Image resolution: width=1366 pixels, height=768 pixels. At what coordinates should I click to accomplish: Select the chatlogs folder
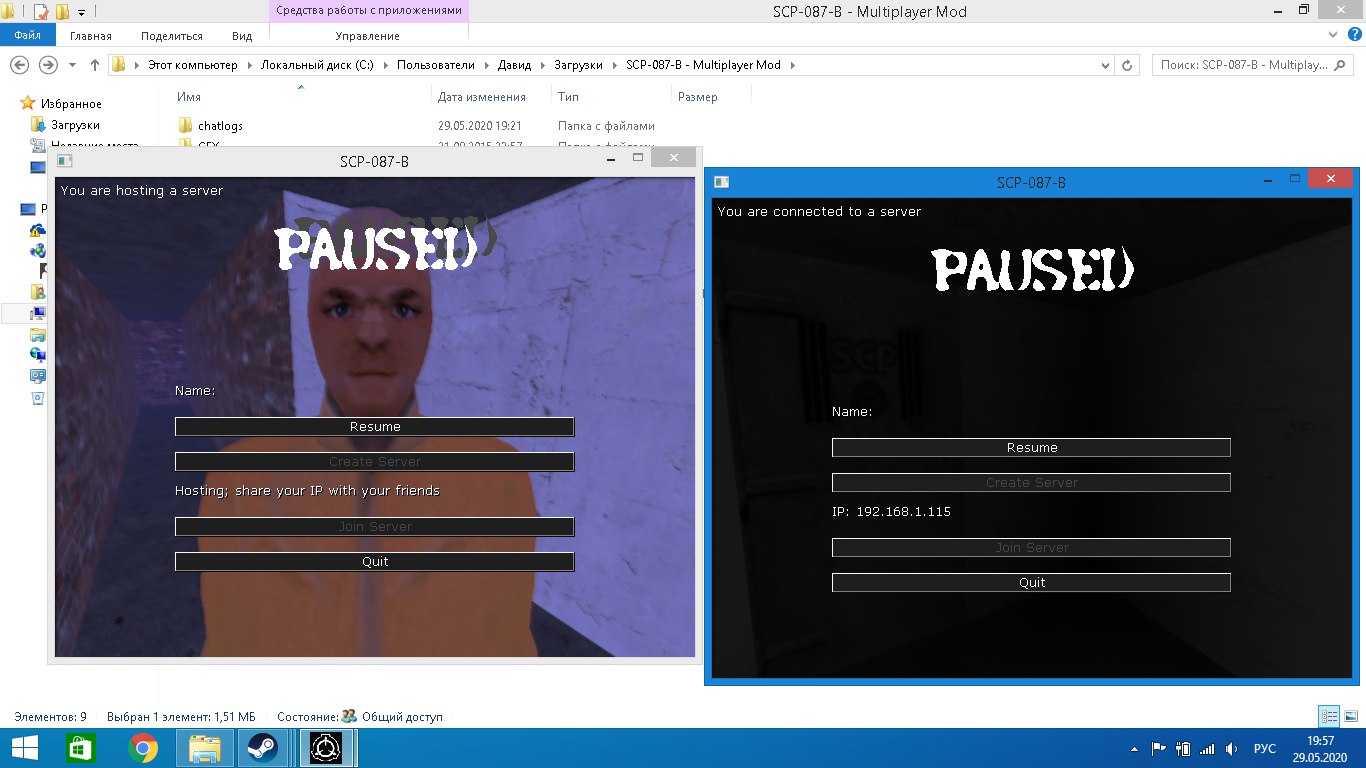[x=220, y=126]
